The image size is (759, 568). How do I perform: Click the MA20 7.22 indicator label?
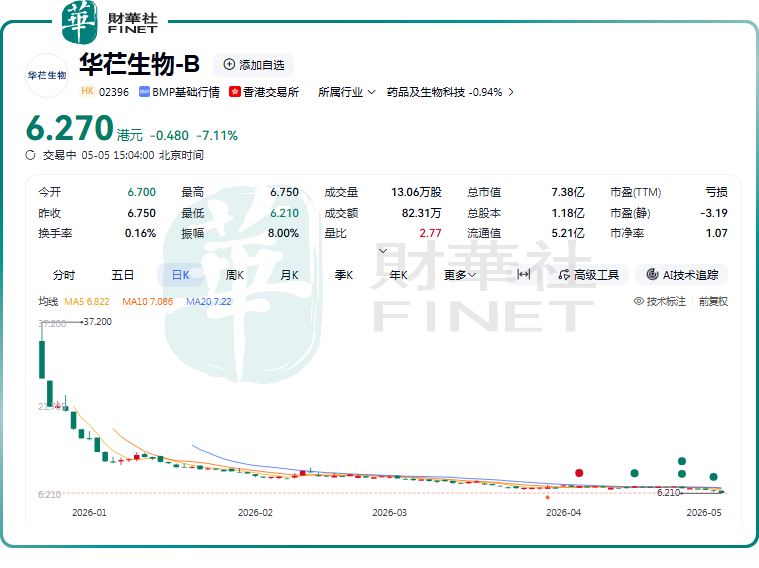click(209, 301)
